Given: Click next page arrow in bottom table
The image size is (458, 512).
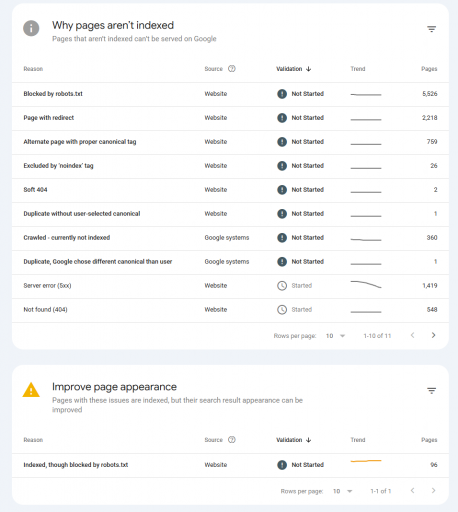Looking at the screenshot, I should (433, 491).
